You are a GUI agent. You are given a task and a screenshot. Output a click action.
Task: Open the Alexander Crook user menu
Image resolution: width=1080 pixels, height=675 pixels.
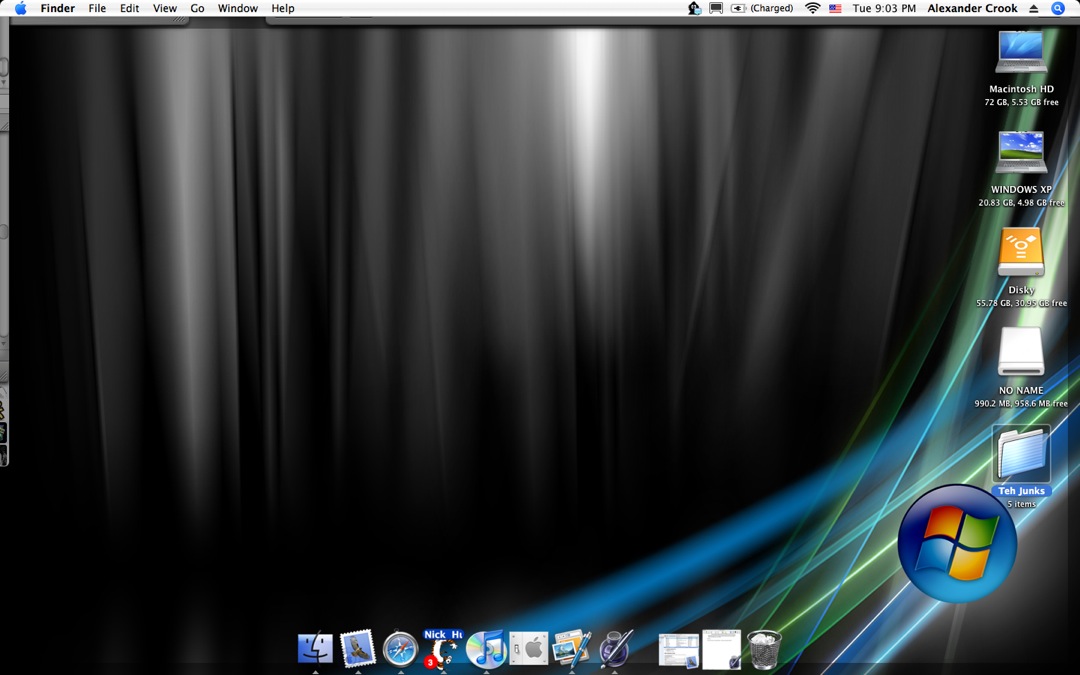(x=973, y=8)
